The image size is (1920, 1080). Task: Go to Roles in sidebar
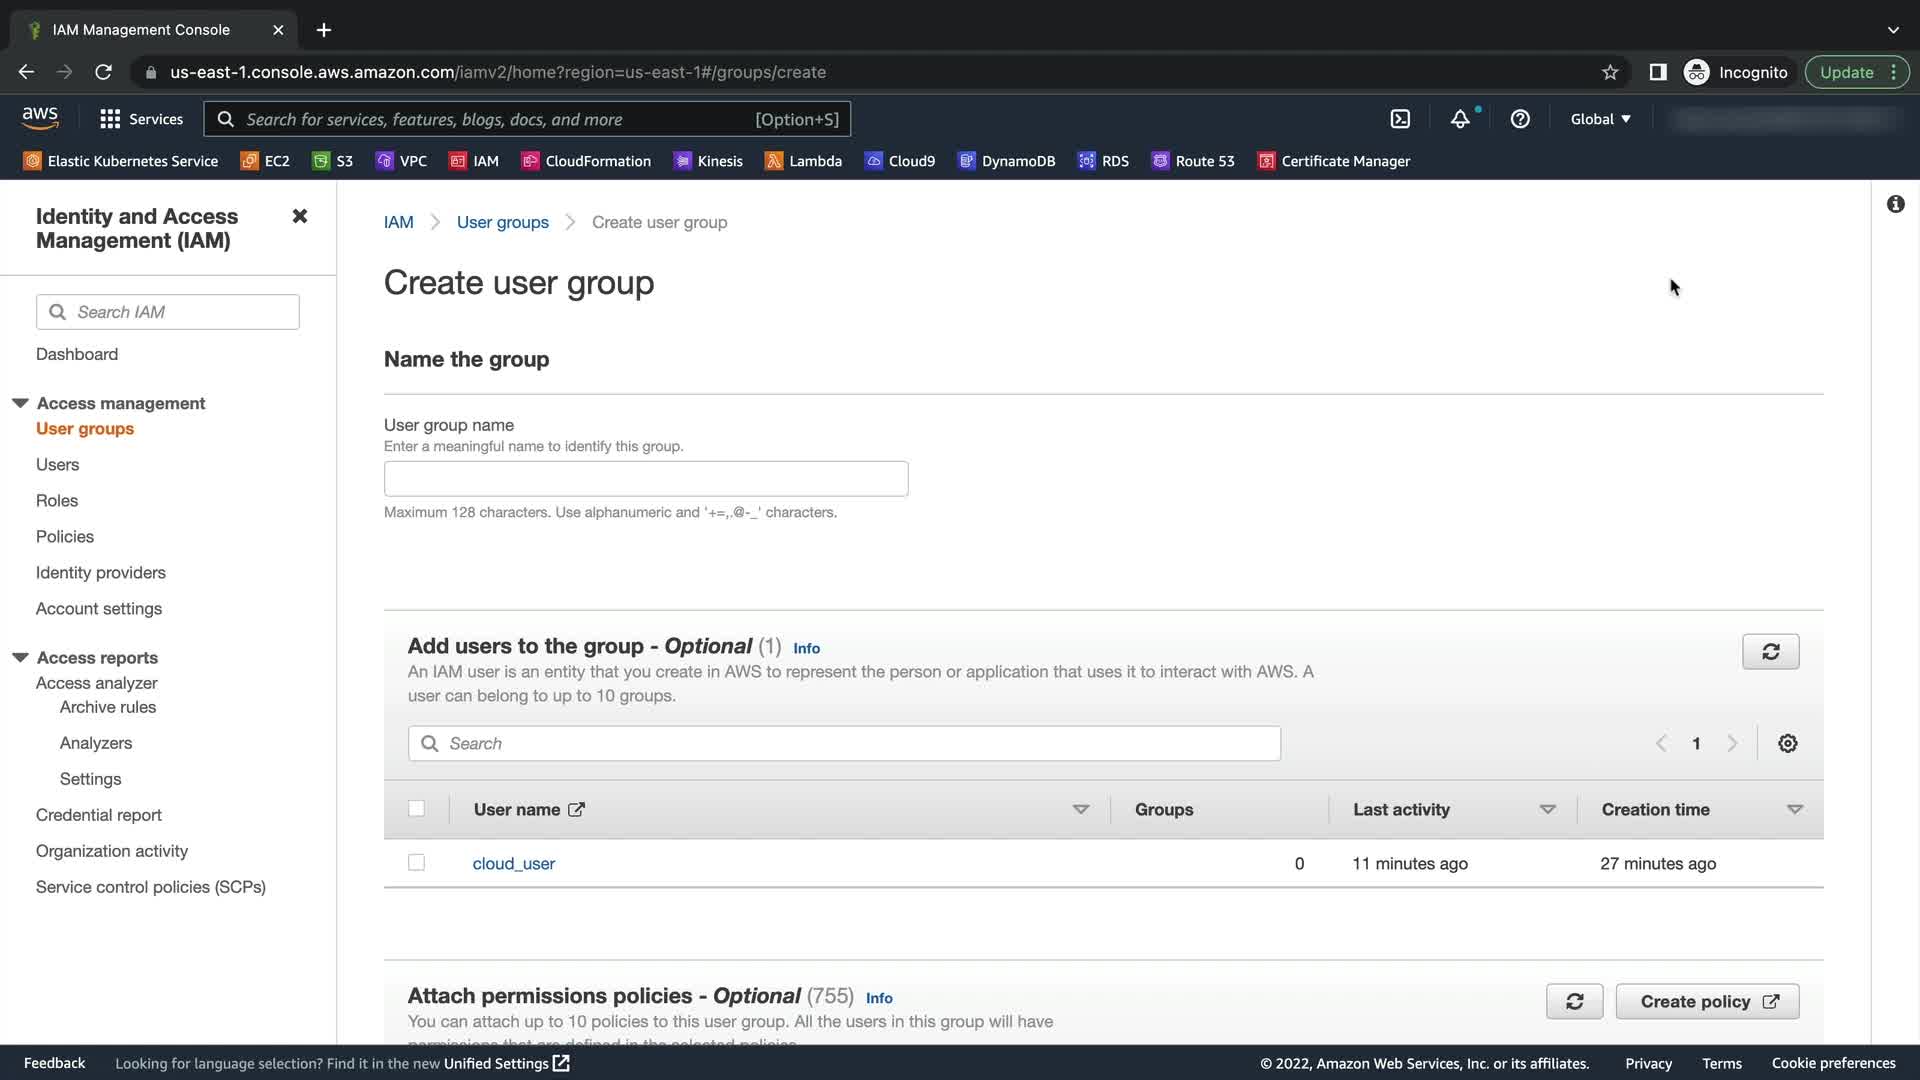[57, 500]
